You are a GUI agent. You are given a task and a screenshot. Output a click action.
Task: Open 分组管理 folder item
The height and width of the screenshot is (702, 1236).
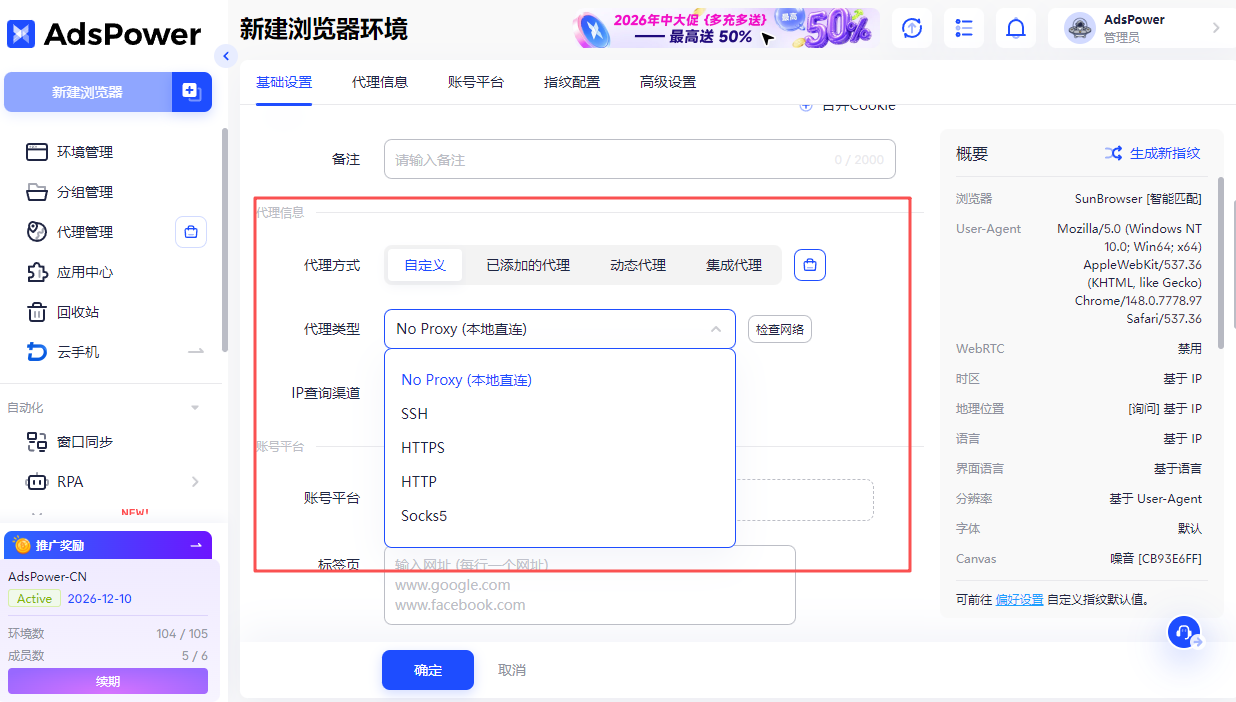click(85, 192)
